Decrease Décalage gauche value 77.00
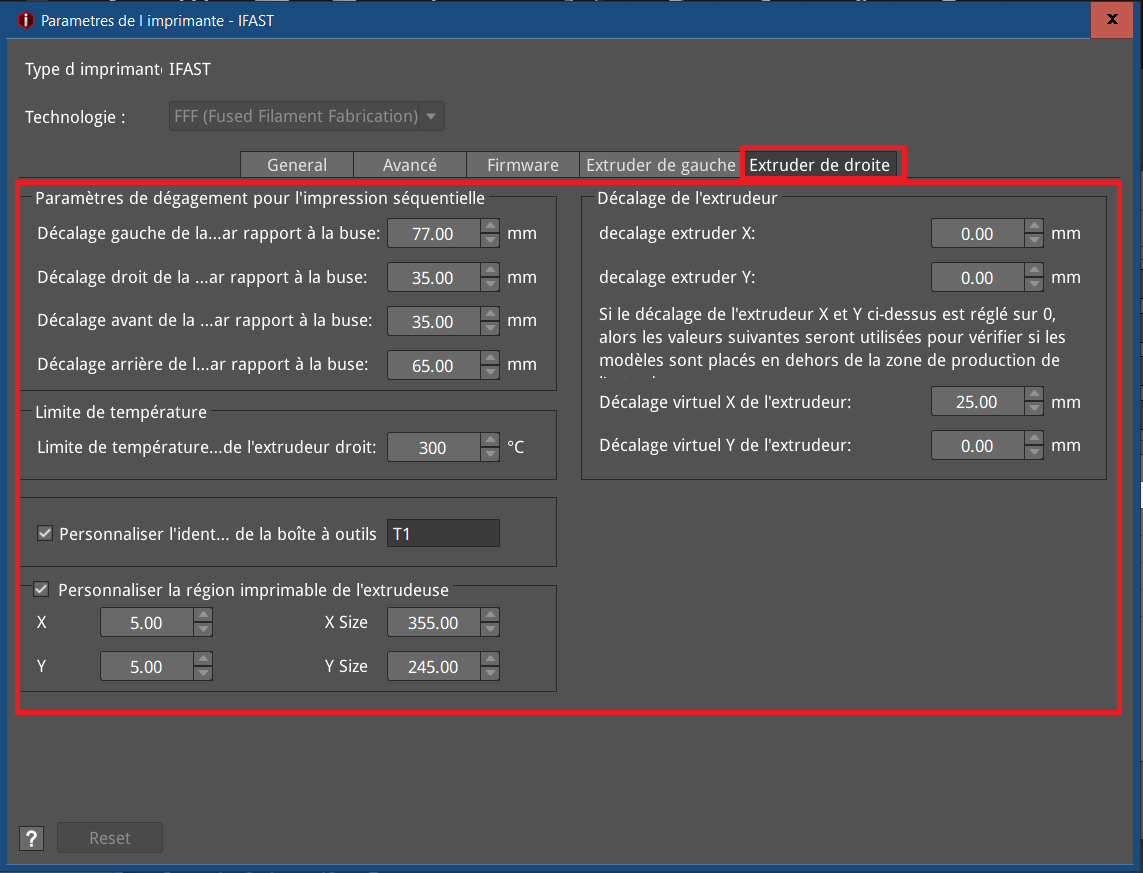Screen dimensions: 1143x873 (x=491, y=240)
